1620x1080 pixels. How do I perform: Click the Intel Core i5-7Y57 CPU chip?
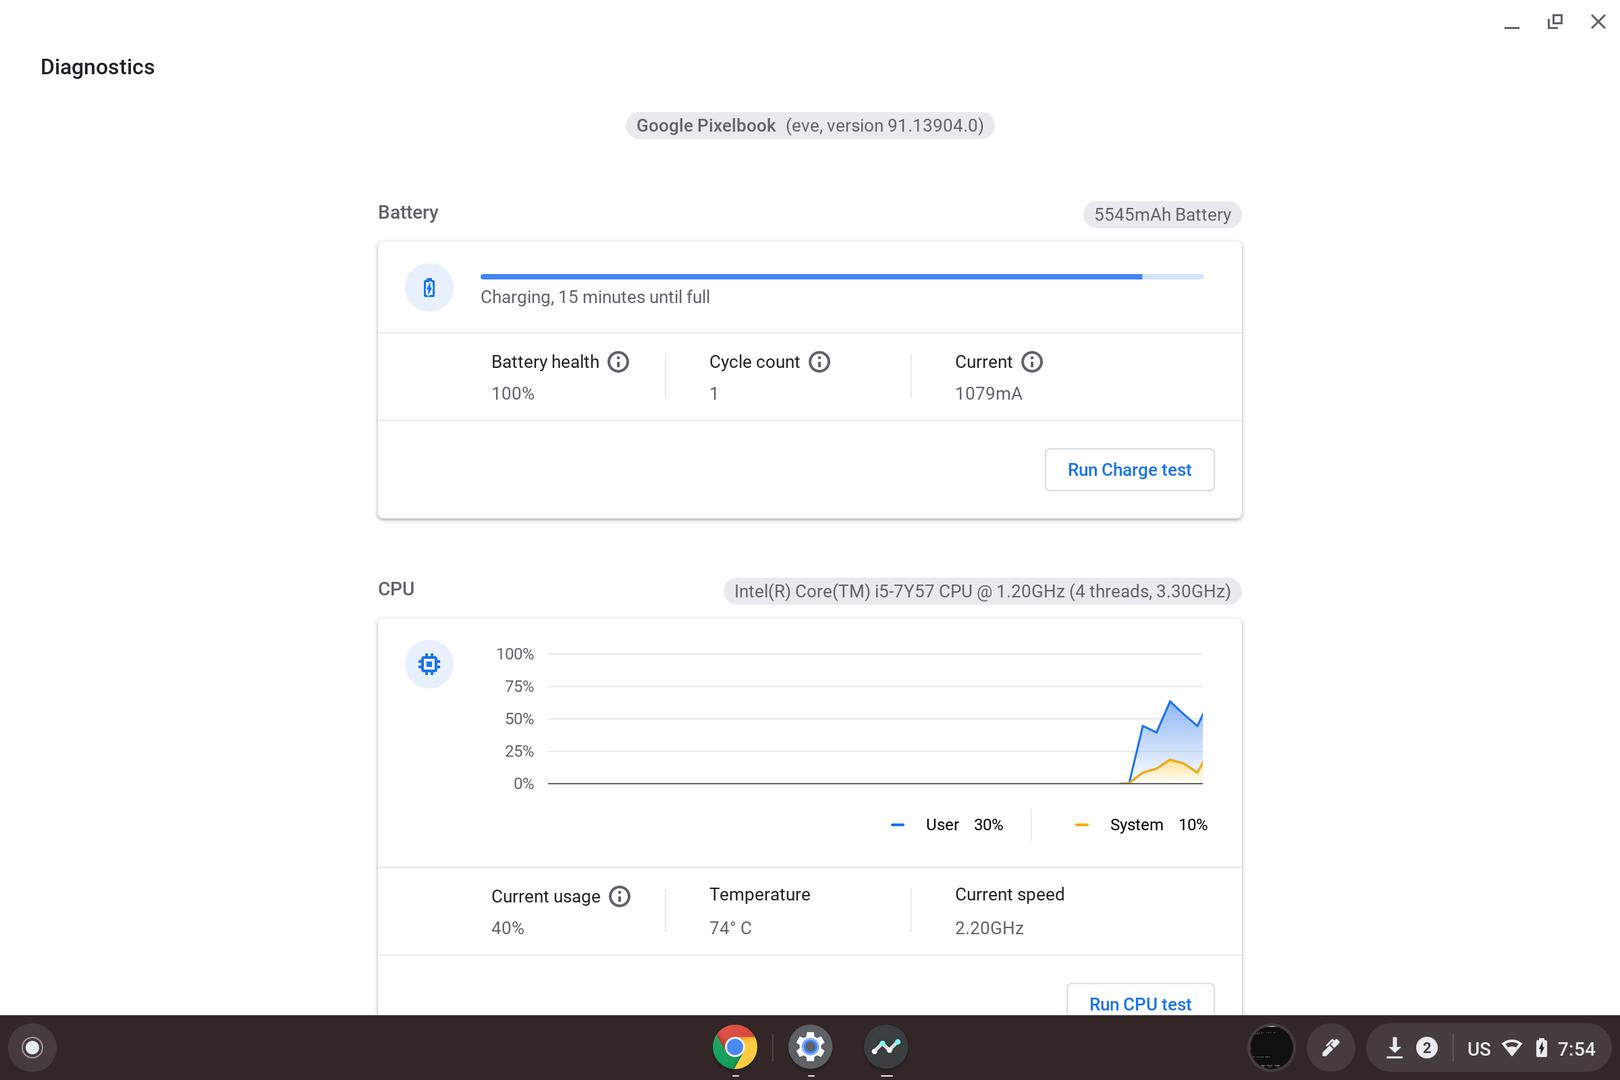pyautogui.click(x=982, y=592)
